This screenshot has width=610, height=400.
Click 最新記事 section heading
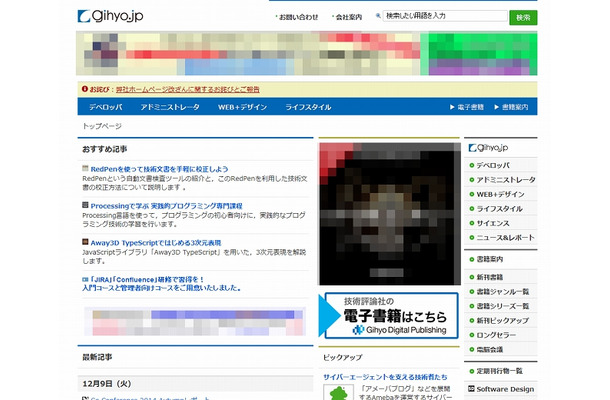click(97, 357)
